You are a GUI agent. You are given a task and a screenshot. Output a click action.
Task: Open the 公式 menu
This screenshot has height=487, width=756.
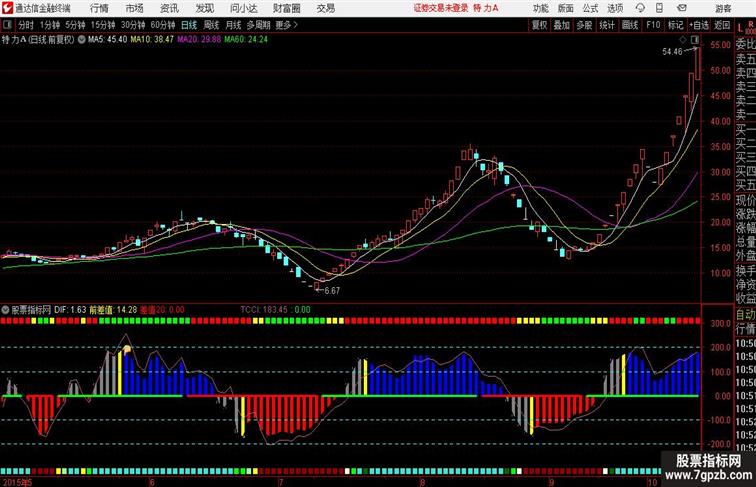tap(590, 8)
